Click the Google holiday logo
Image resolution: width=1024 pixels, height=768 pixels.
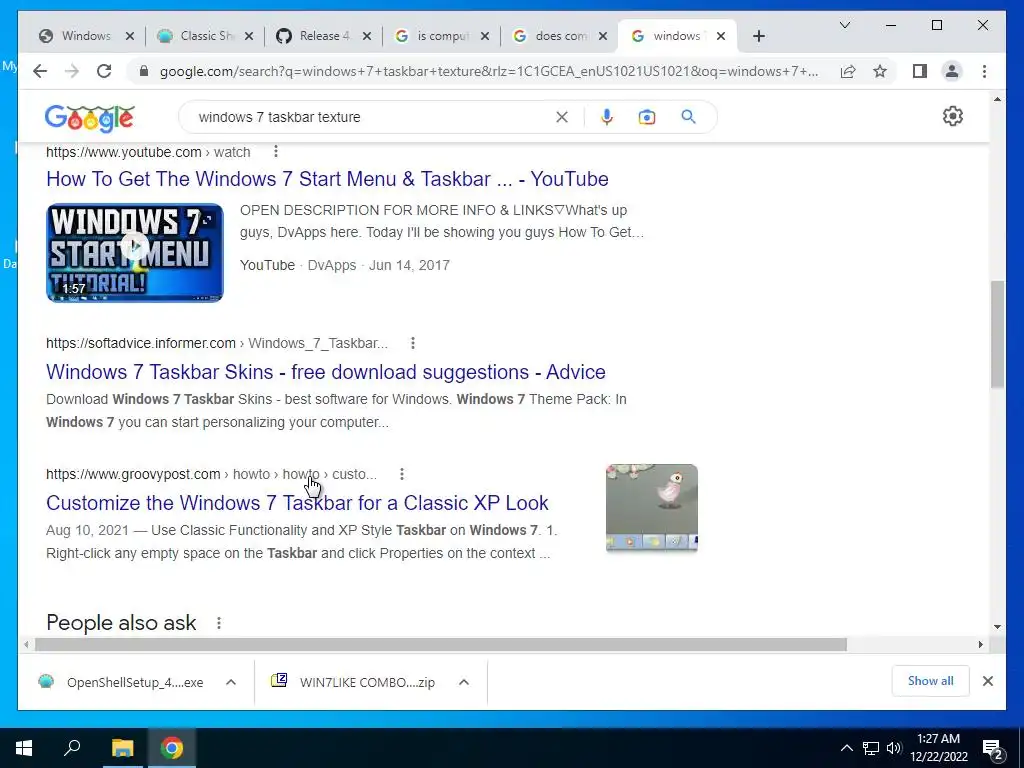(x=89, y=118)
